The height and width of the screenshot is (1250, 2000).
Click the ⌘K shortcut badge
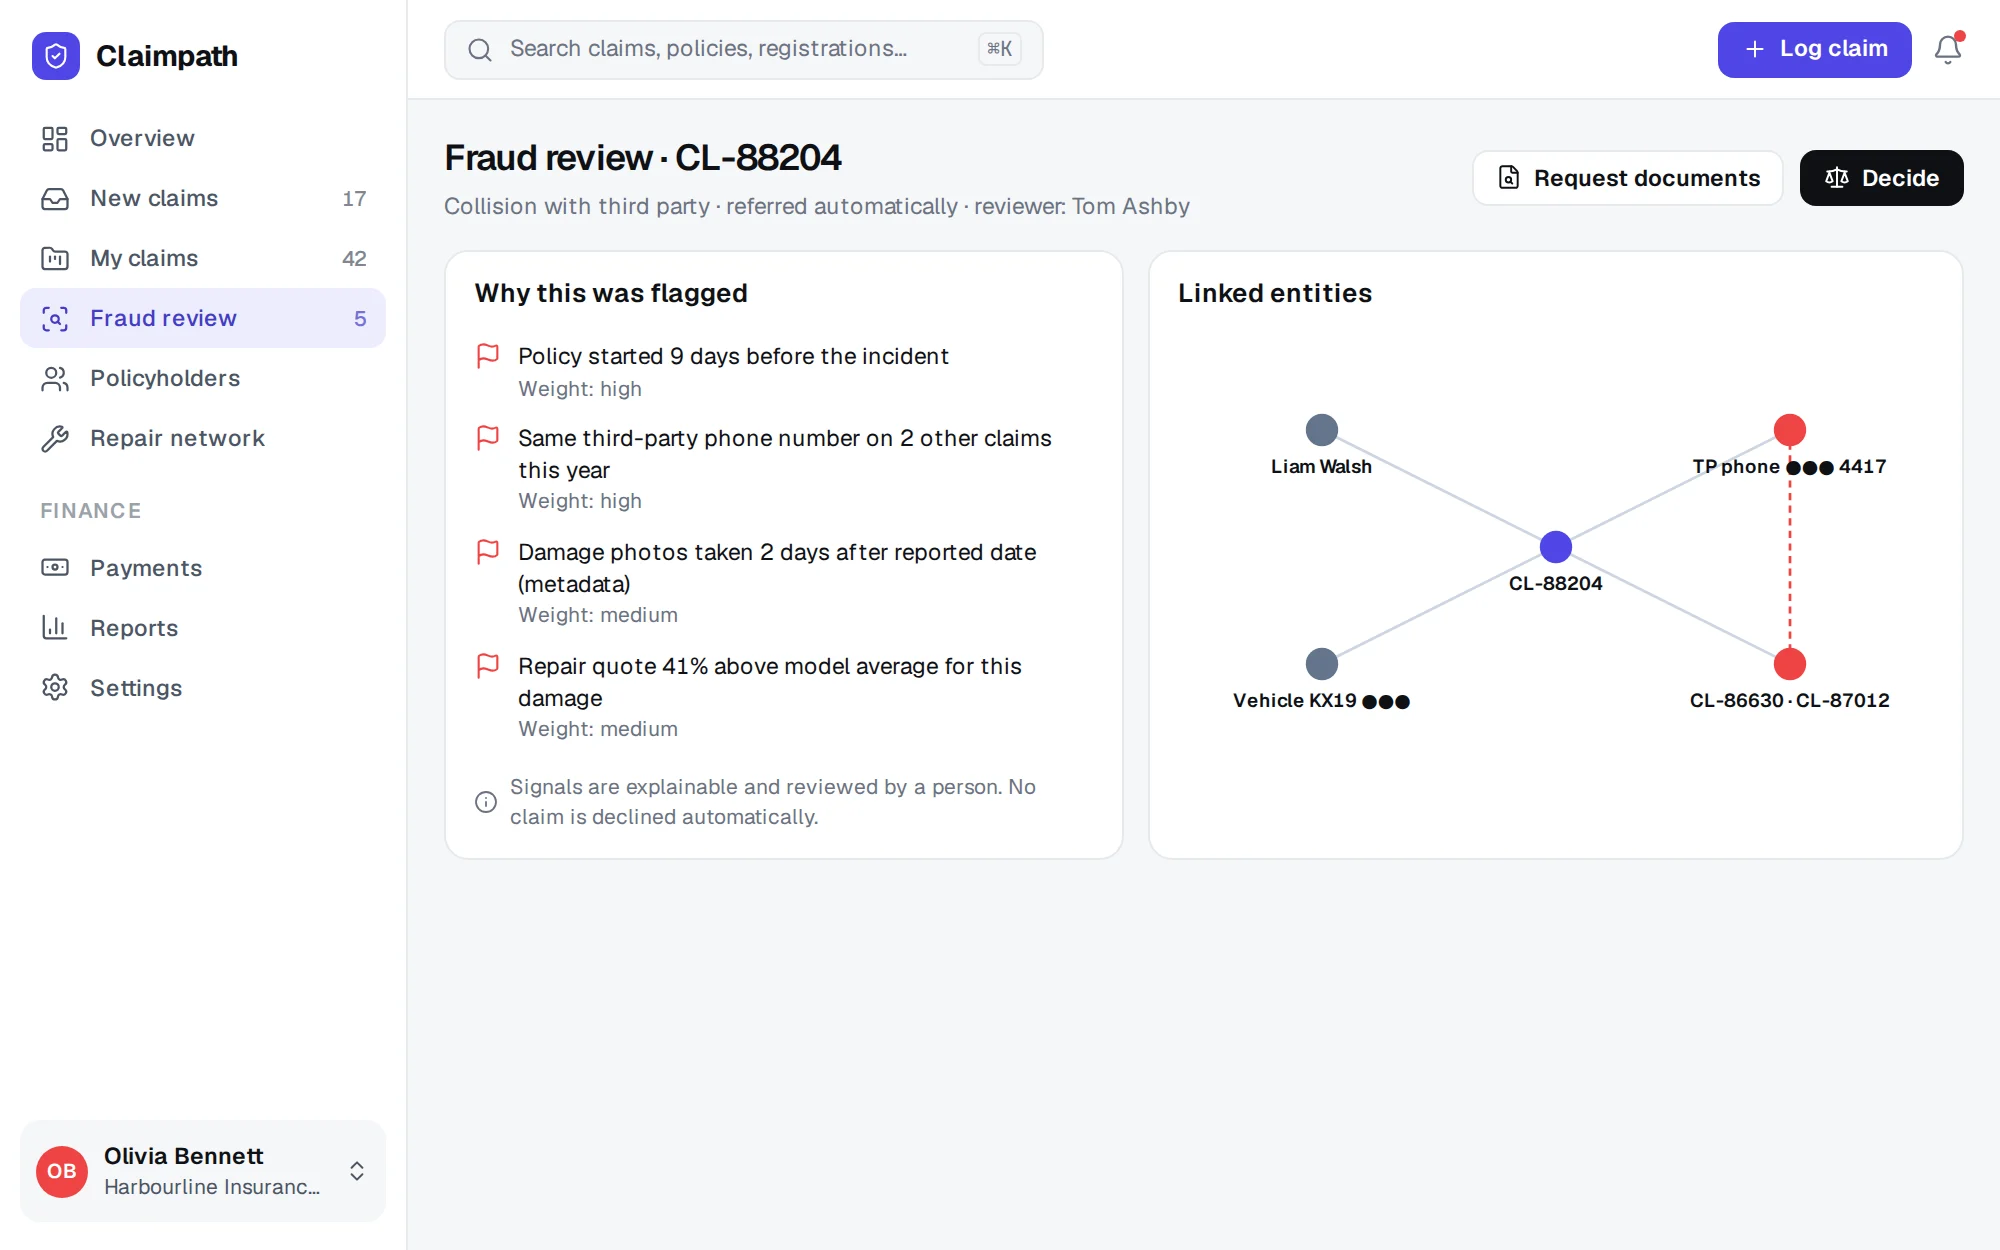pyautogui.click(x=1000, y=49)
